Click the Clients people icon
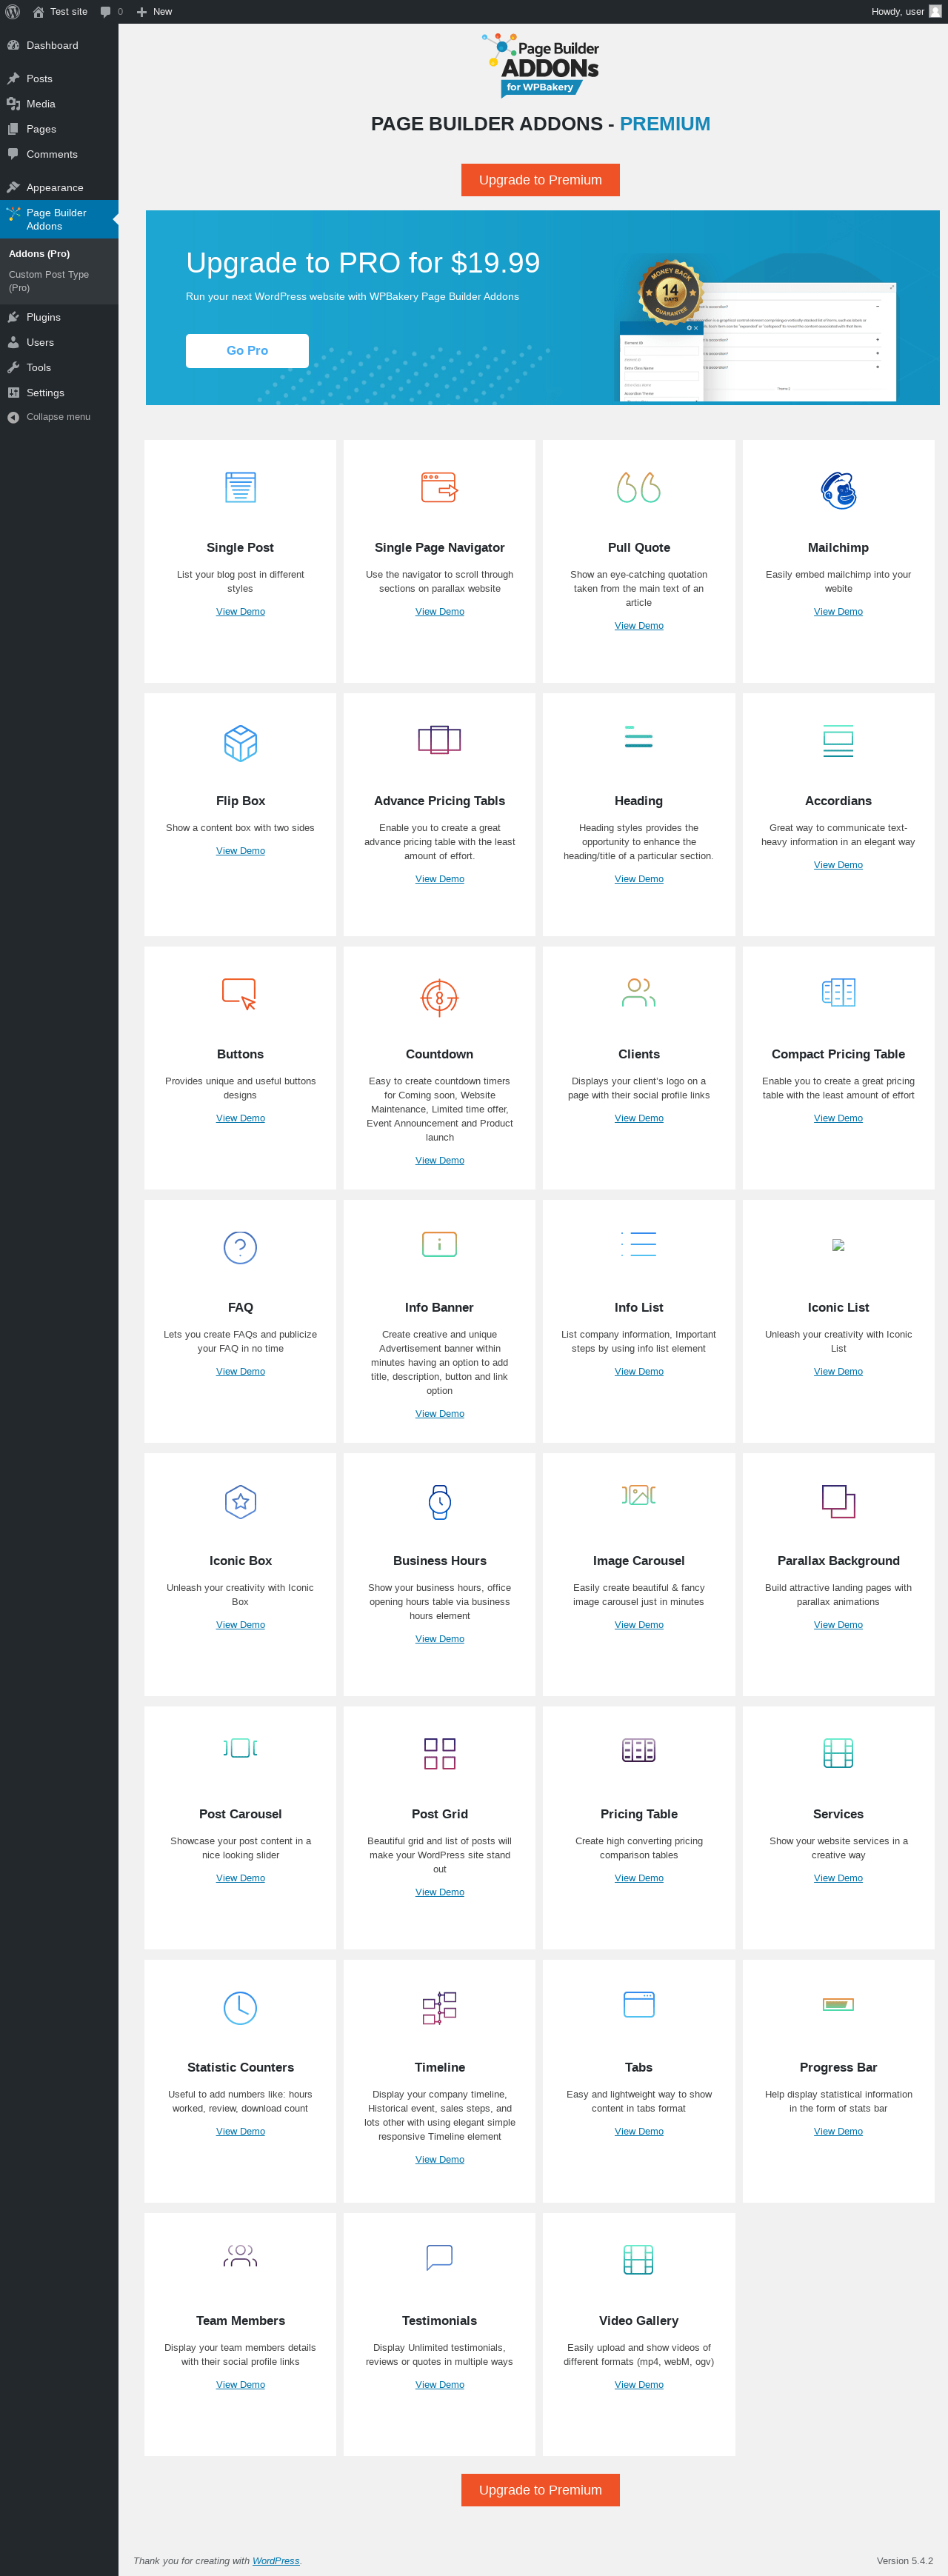 click(x=638, y=993)
